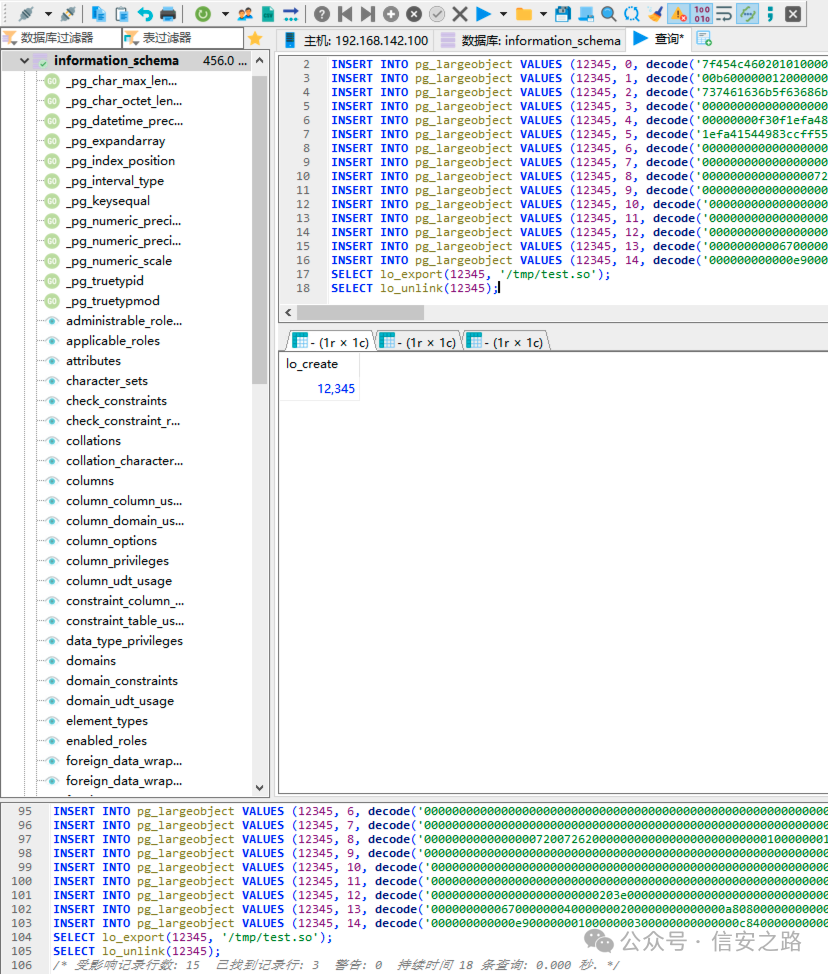The width and height of the screenshot is (828, 974).
Task: Select the 查询* query tab
Action: (x=658, y=39)
